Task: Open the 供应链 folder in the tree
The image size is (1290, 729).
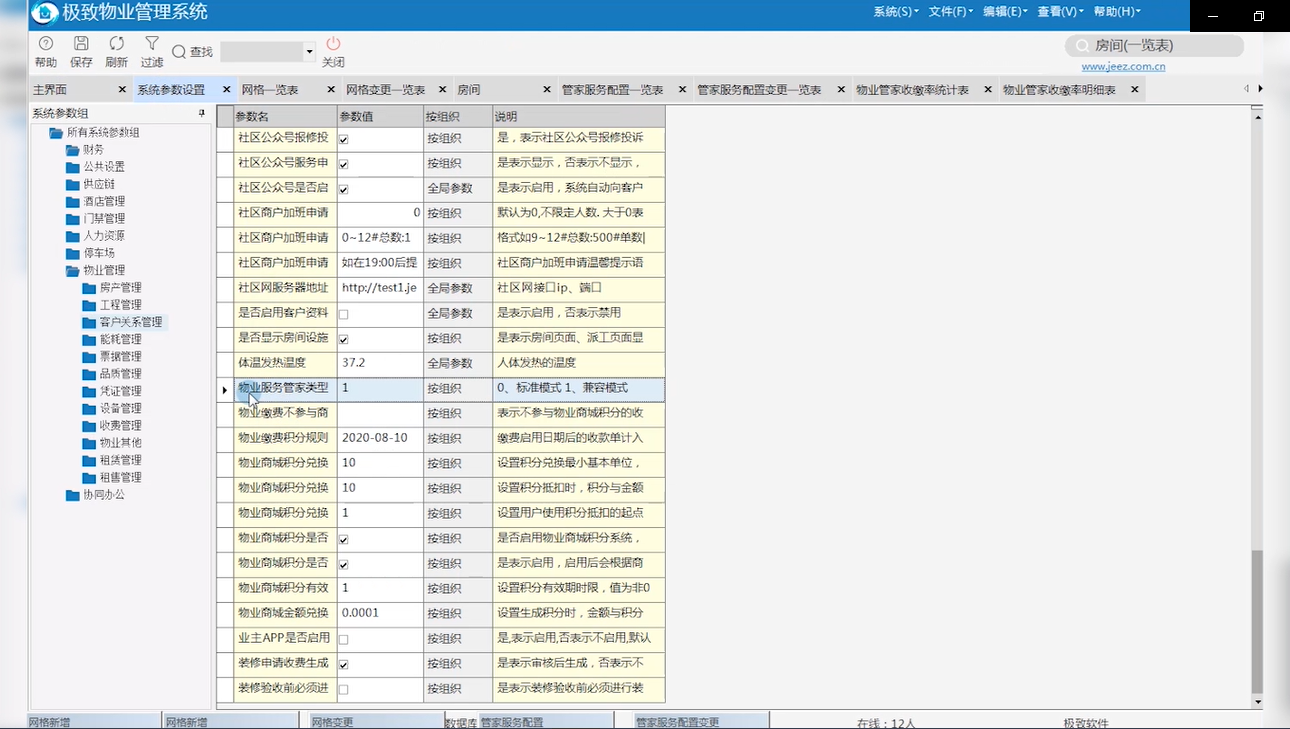Action: click(x=90, y=184)
